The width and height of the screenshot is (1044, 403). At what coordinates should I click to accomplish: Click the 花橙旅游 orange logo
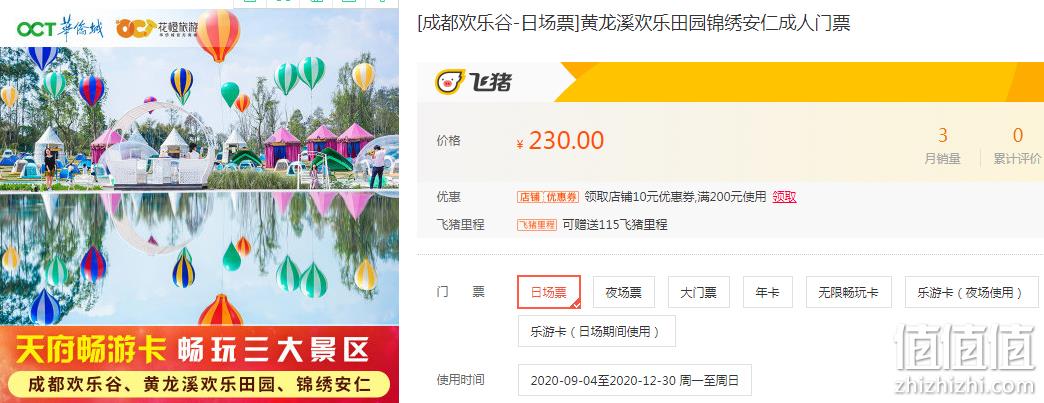156,29
